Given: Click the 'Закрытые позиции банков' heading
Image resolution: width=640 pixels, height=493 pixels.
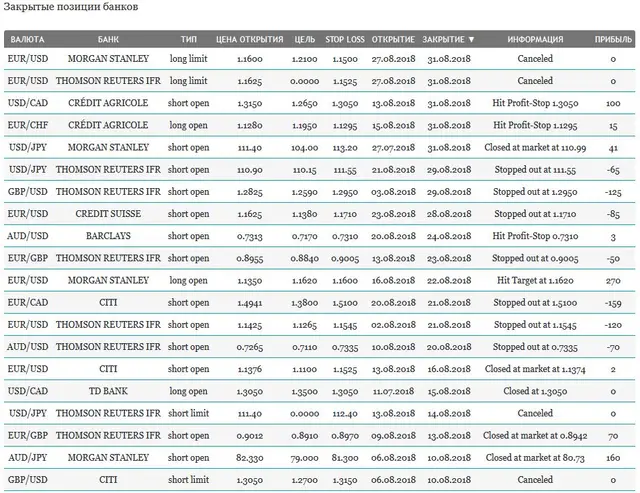Looking at the screenshot, I should tap(71, 7).
